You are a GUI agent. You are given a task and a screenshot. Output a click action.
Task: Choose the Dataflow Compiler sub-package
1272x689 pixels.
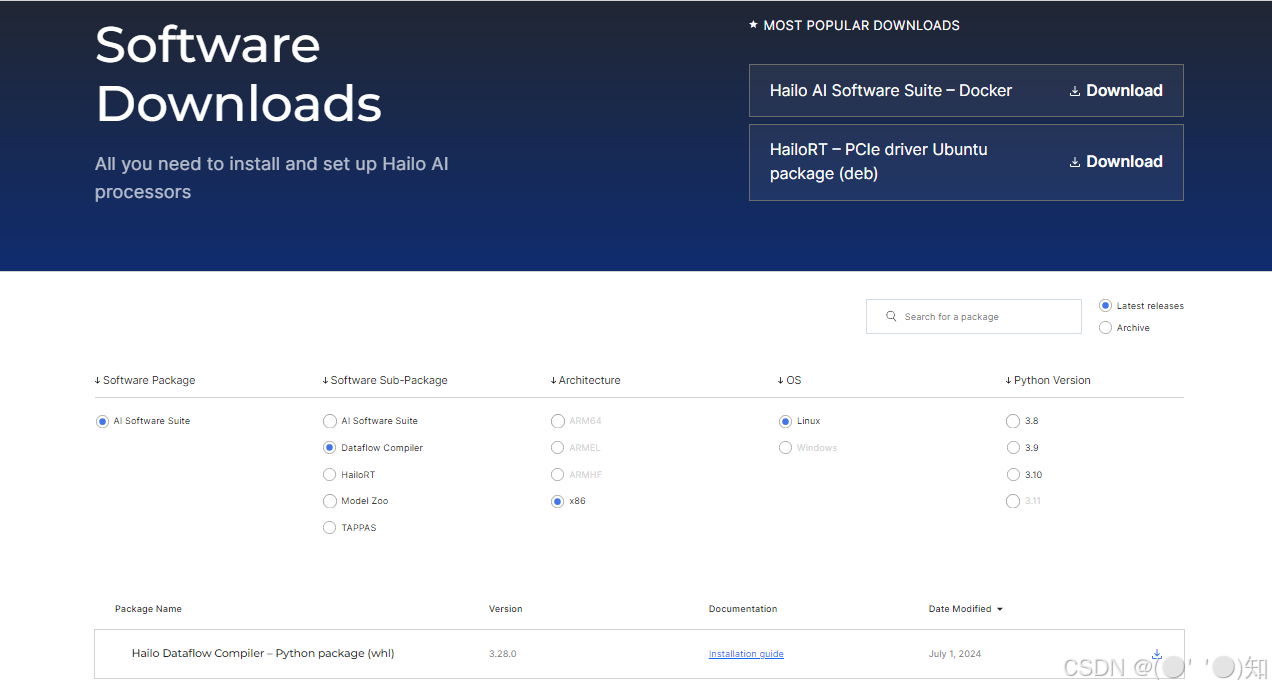coord(330,448)
